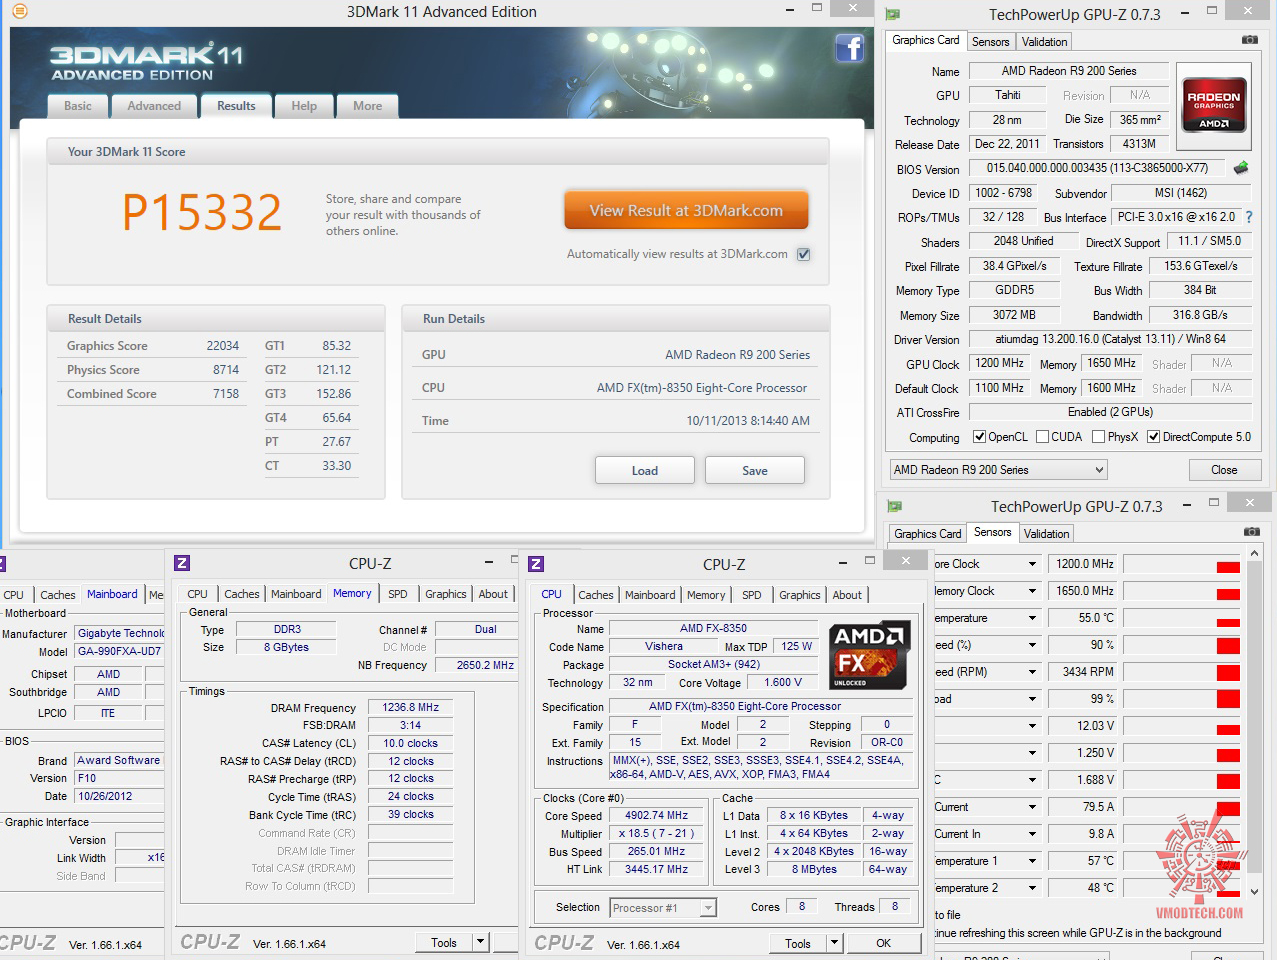This screenshot has width=1277, height=960.
Task: Open the Core Clock sensor dropdown
Action: 1032,564
